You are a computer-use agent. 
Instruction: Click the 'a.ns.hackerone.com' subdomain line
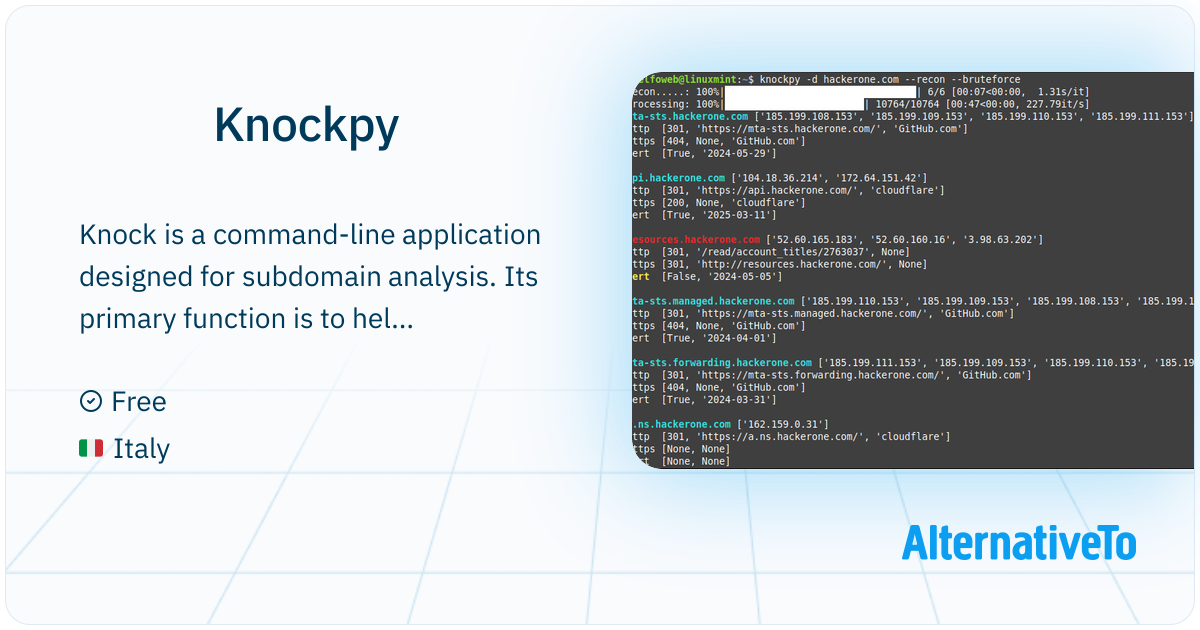point(731,425)
